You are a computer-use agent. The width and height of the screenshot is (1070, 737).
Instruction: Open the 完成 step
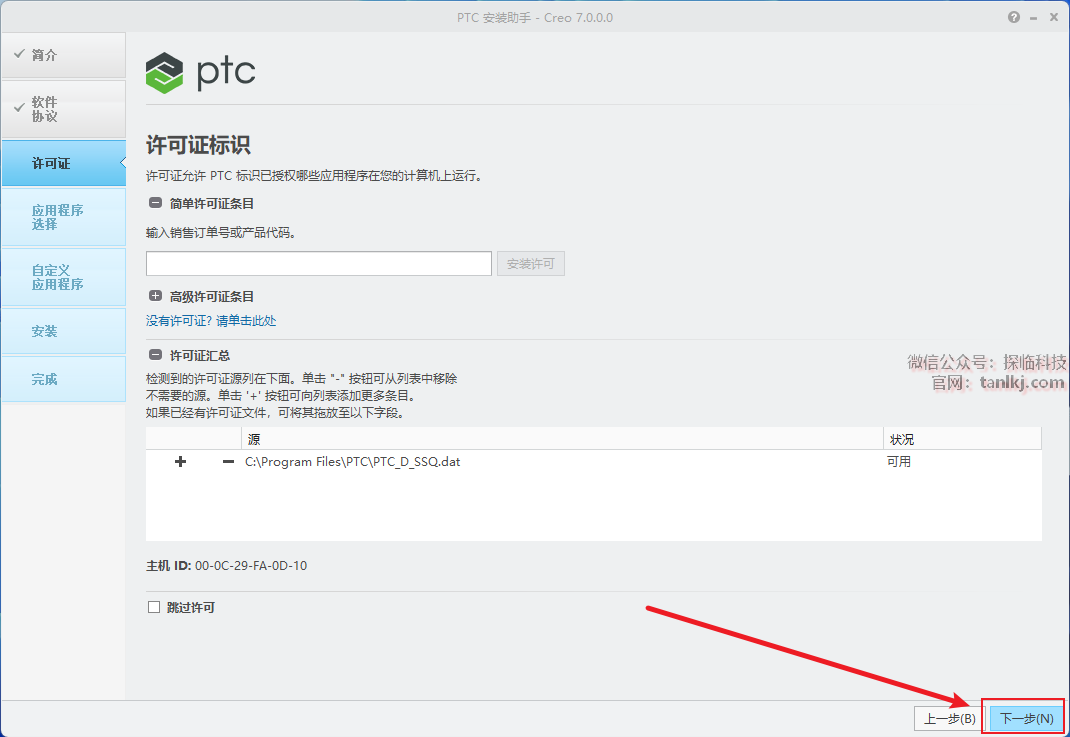point(63,379)
